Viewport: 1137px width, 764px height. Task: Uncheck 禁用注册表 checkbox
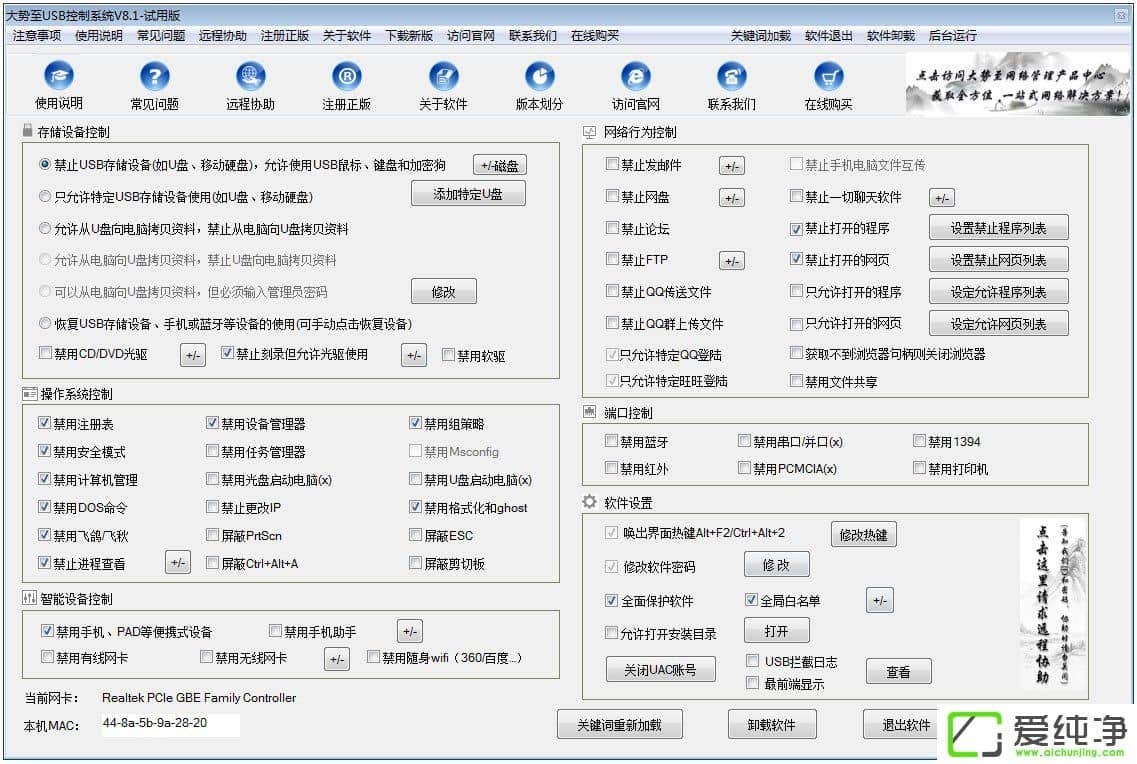(44, 423)
